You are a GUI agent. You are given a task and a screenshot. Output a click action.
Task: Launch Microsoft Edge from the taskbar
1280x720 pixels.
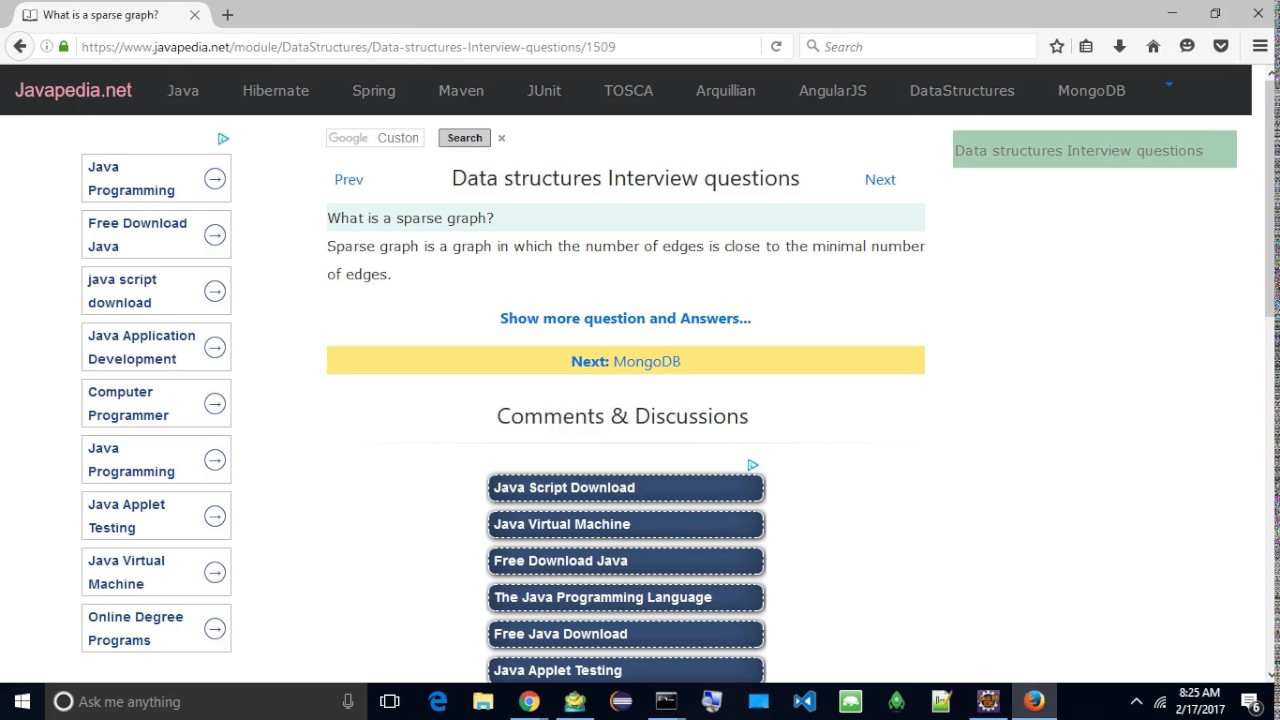click(437, 701)
